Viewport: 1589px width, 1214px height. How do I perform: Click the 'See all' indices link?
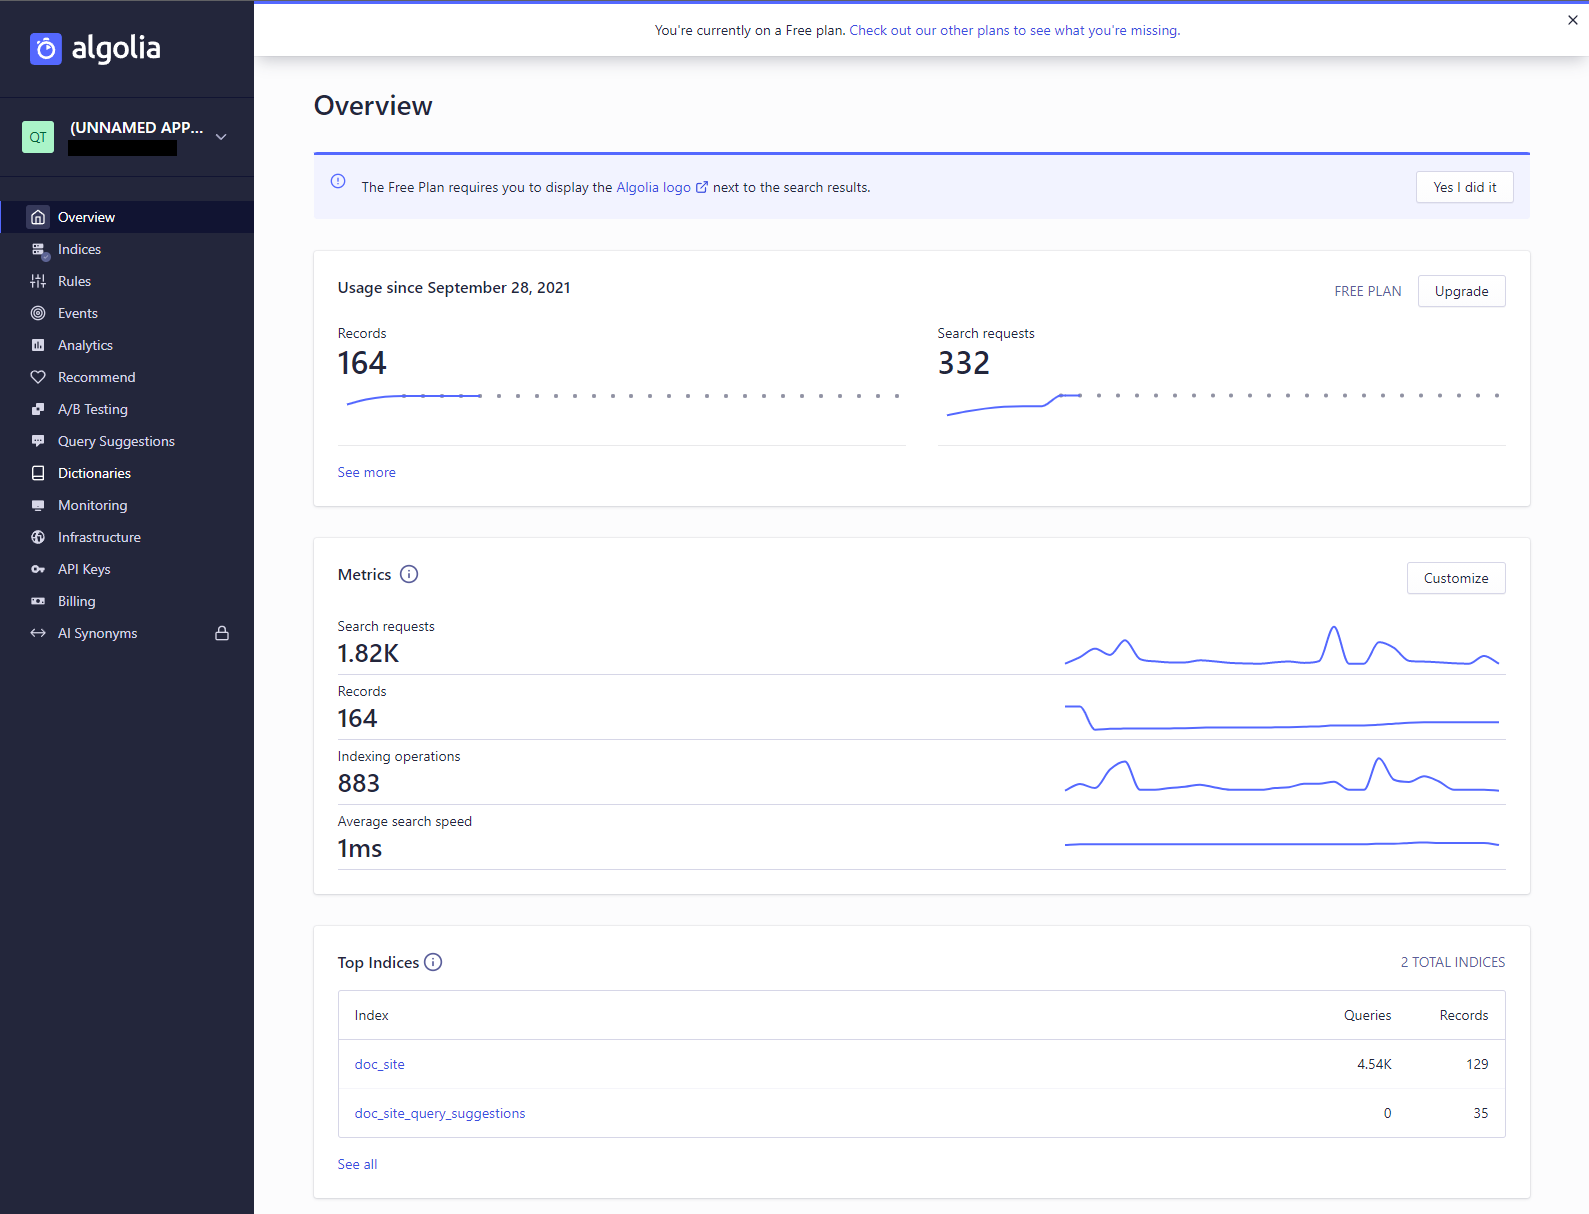(357, 1164)
